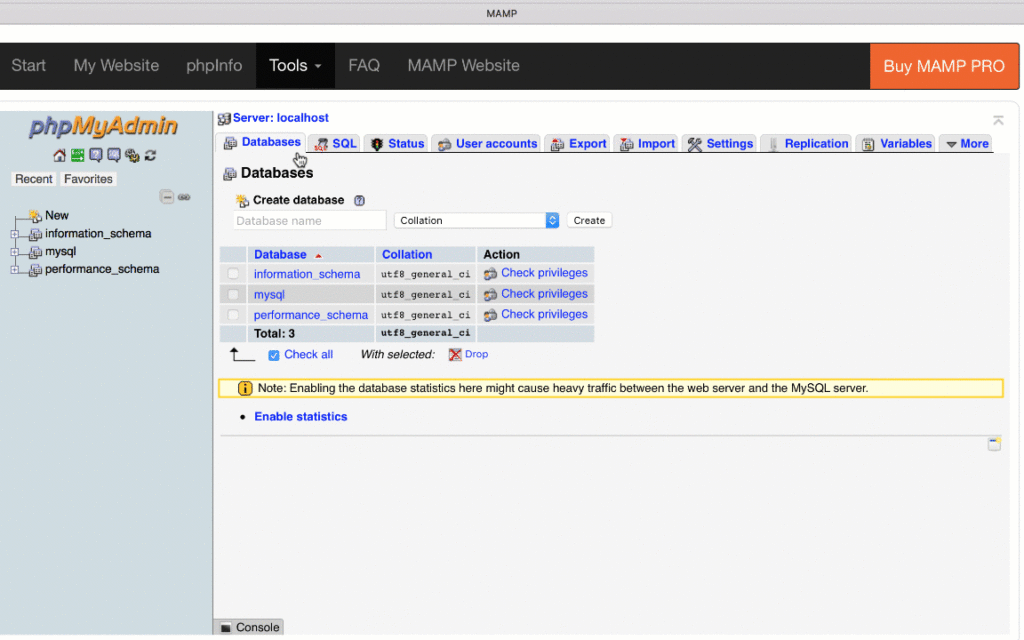Open the Variables tab
This screenshot has width=1024, height=640.
point(897,144)
